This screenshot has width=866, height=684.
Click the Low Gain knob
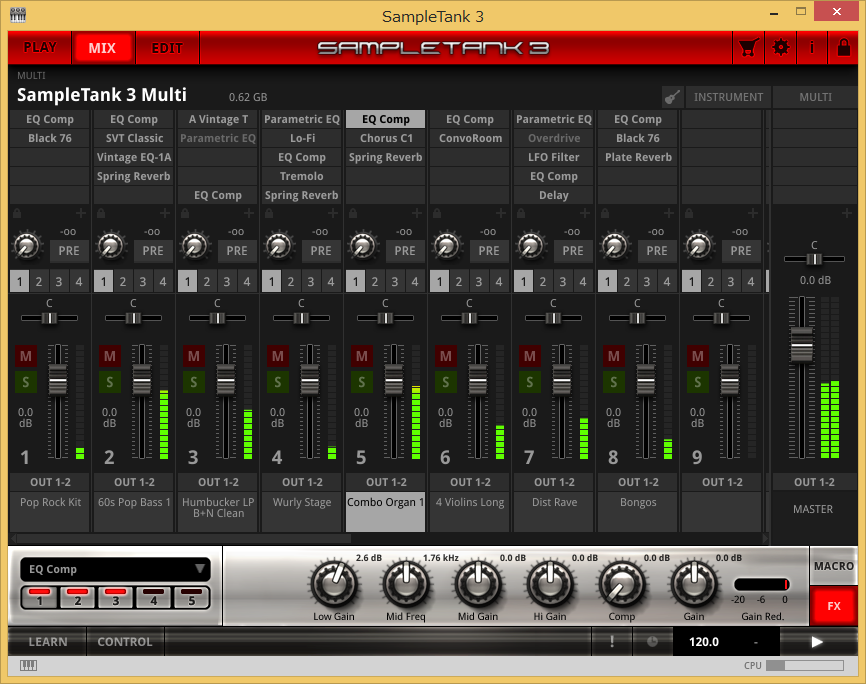point(334,585)
